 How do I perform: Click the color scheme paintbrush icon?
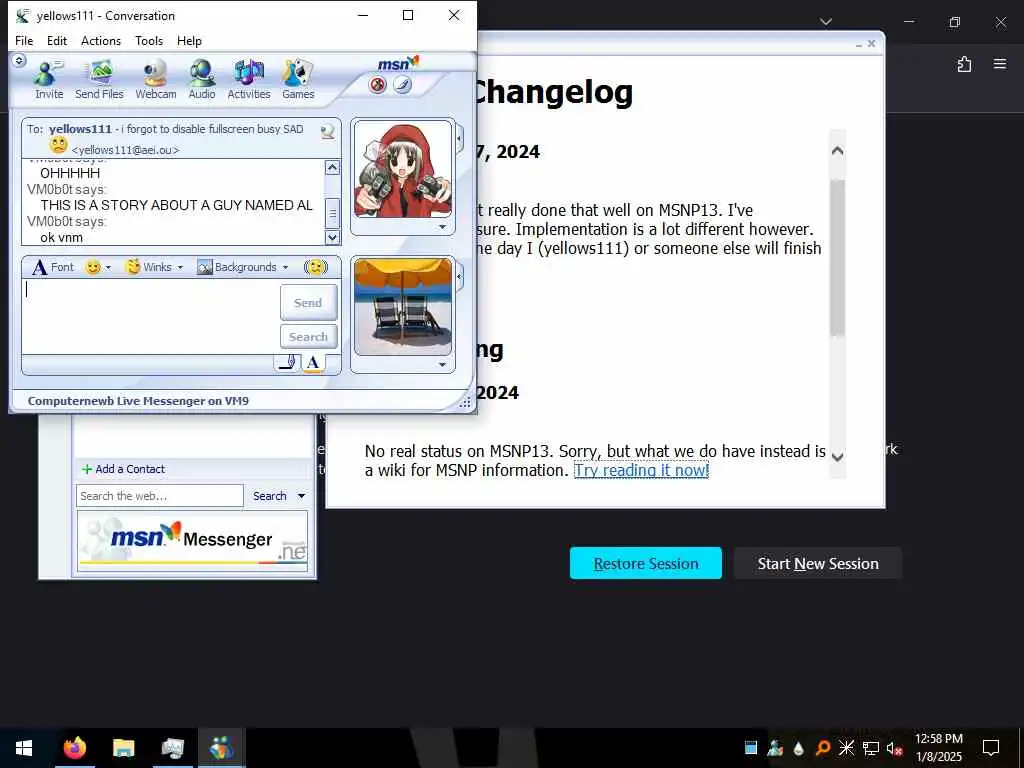(x=402, y=85)
